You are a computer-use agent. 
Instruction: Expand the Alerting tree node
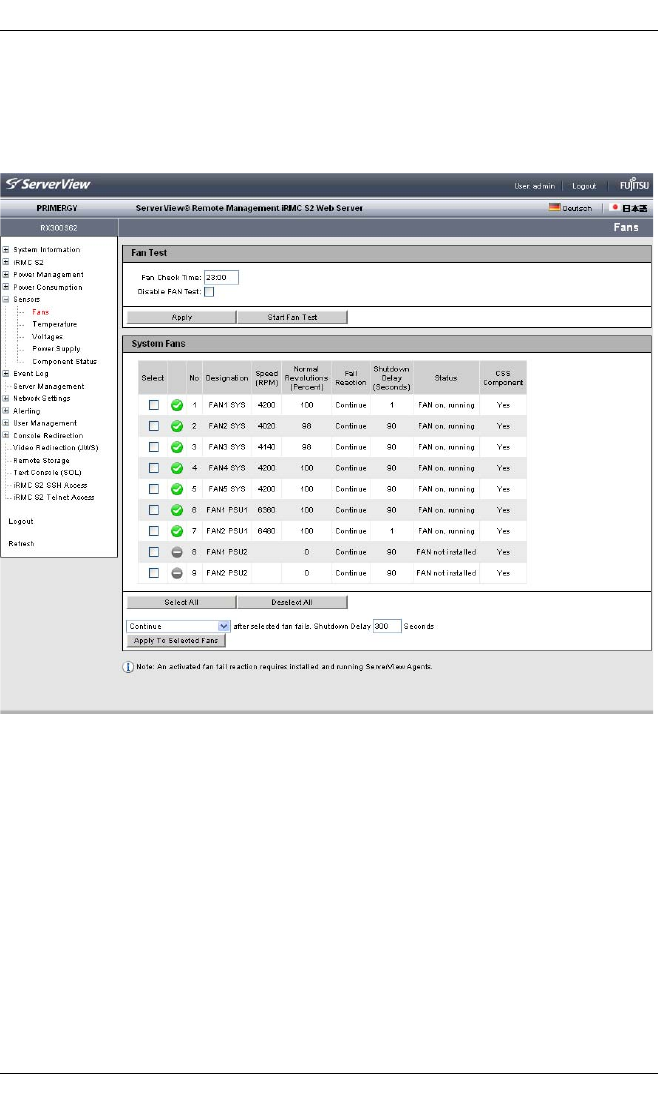[x=6, y=411]
